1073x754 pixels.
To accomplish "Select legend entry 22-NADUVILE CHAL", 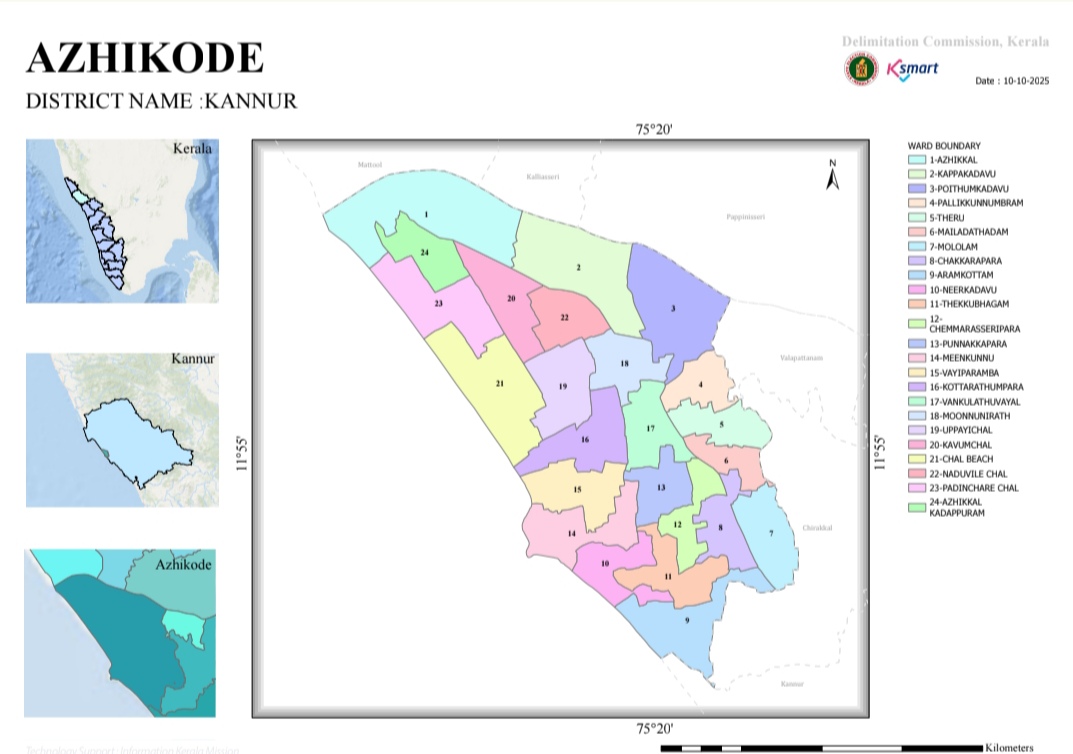I will 957,473.
